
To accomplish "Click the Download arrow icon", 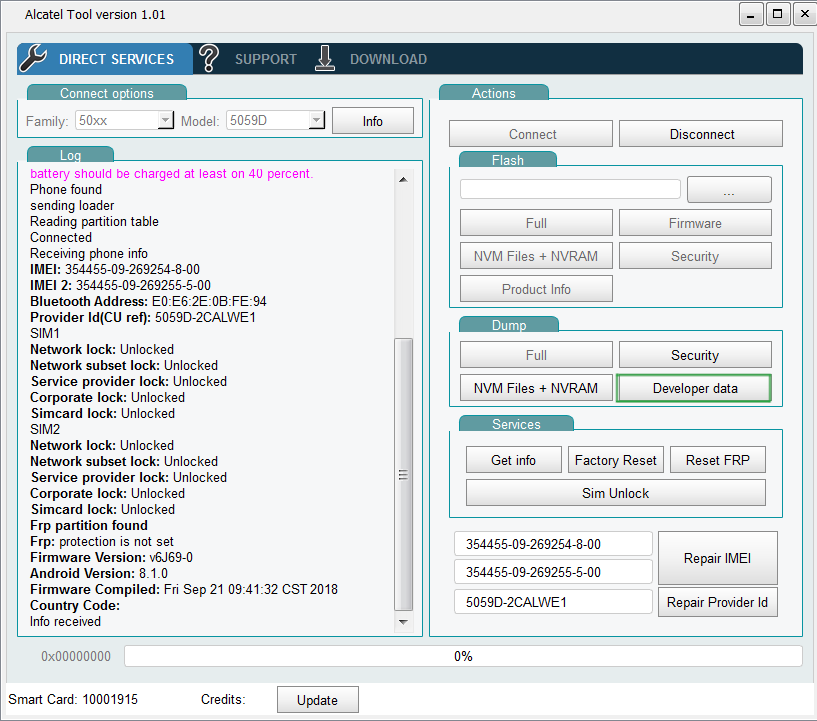I will [325, 58].
